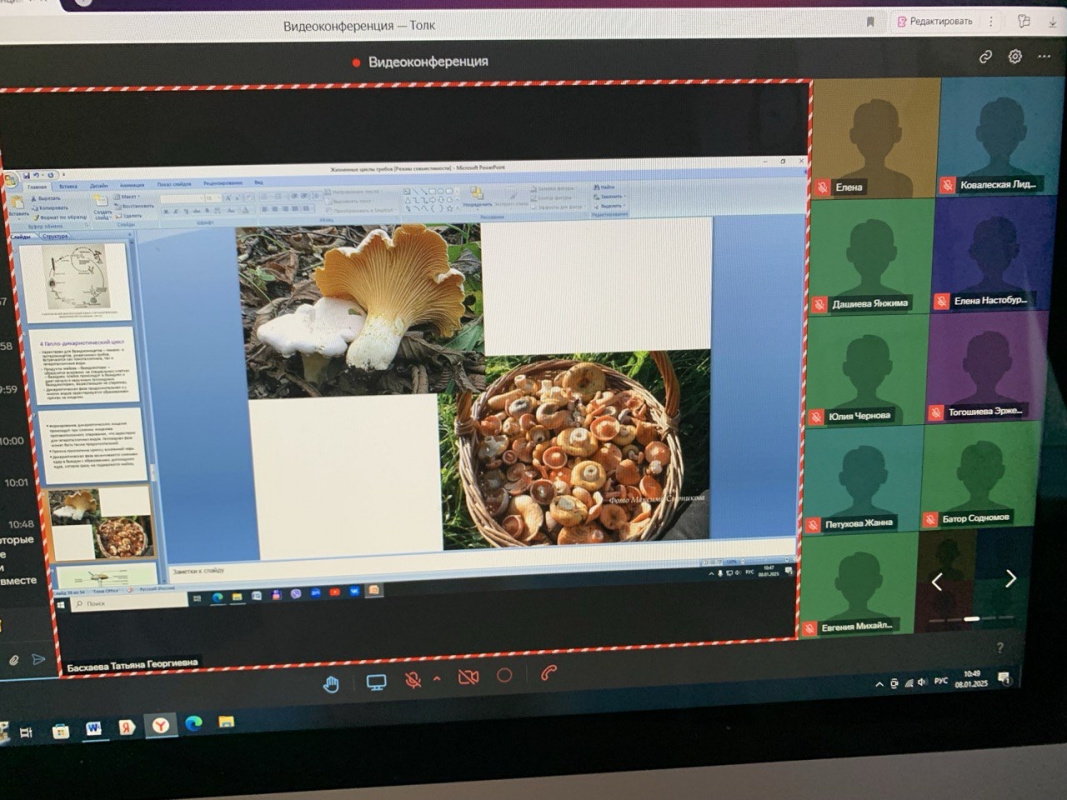
Task: Click the send message arrow icon
Action: [39, 659]
